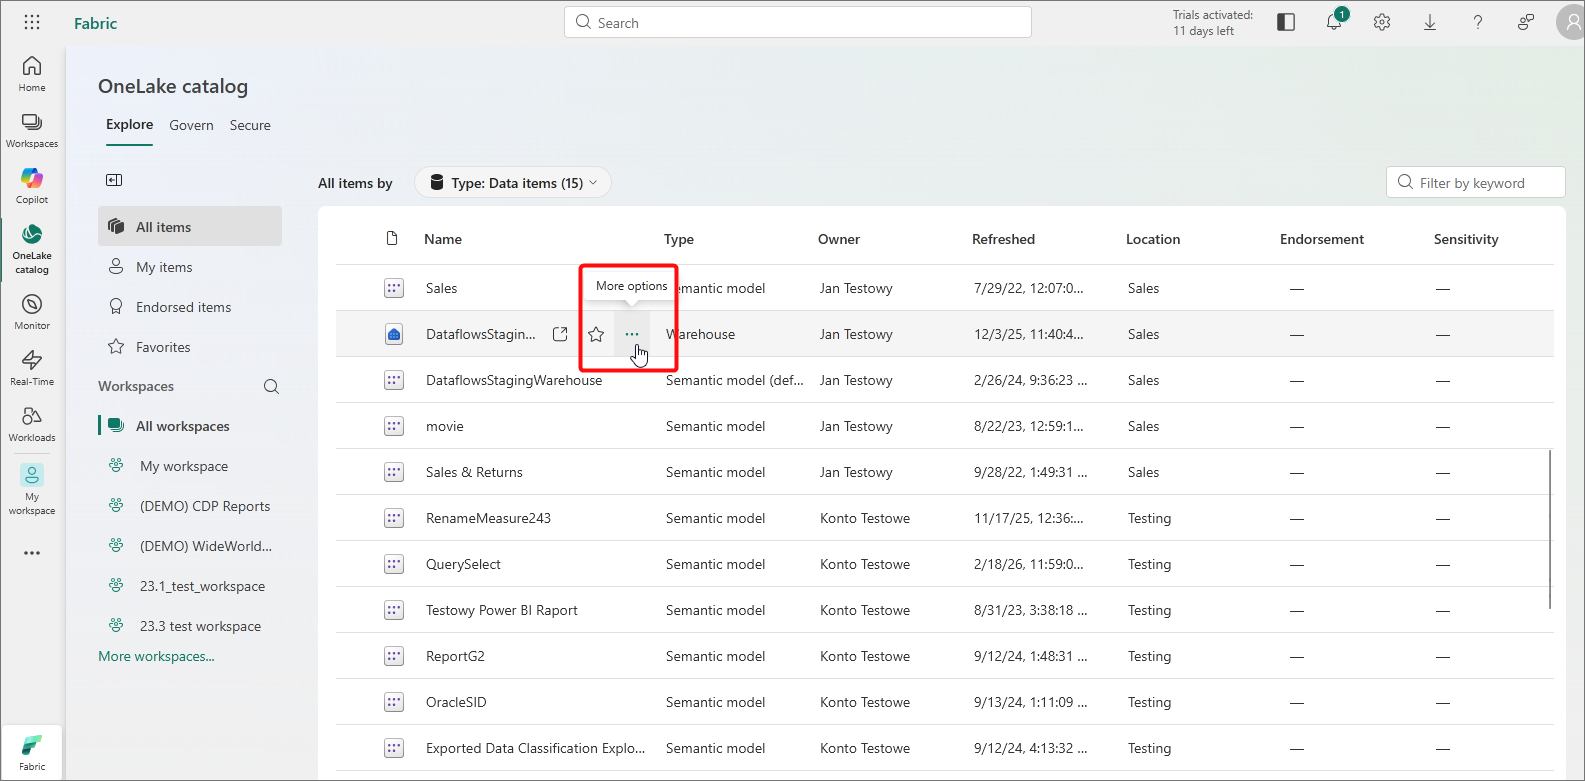
Task: Click feedback icon in header
Action: [x=1526, y=22]
